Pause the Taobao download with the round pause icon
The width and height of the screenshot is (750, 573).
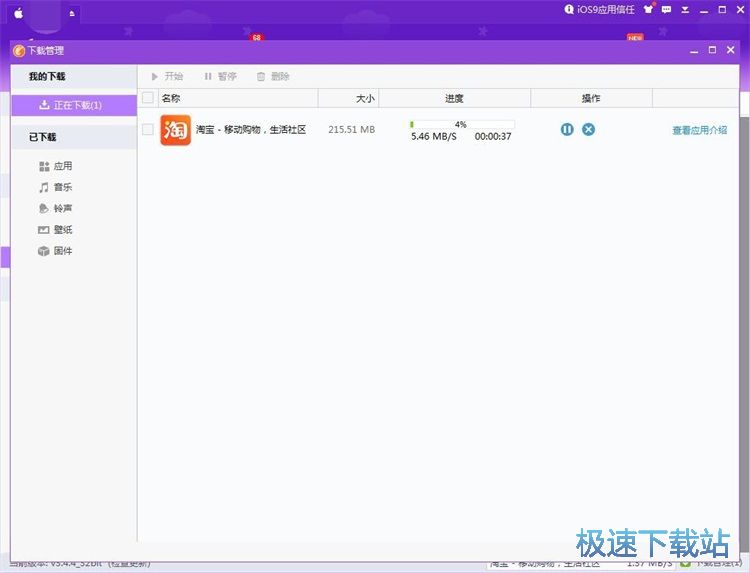coord(567,129)
